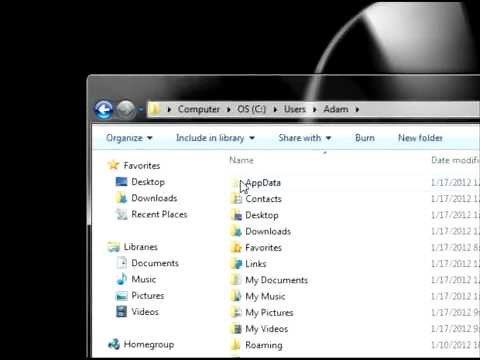Open the Music library
Screen dimensions: 480x360
pos(144,279)
